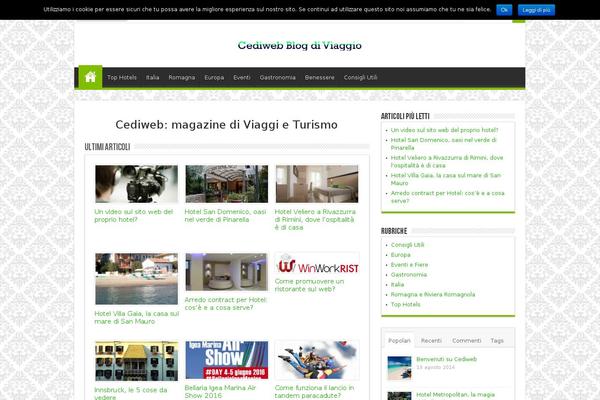Viewport: 600px width, 400px height.
Task: Open the Leggi di più cookie button
Action: tap(536, 10)
